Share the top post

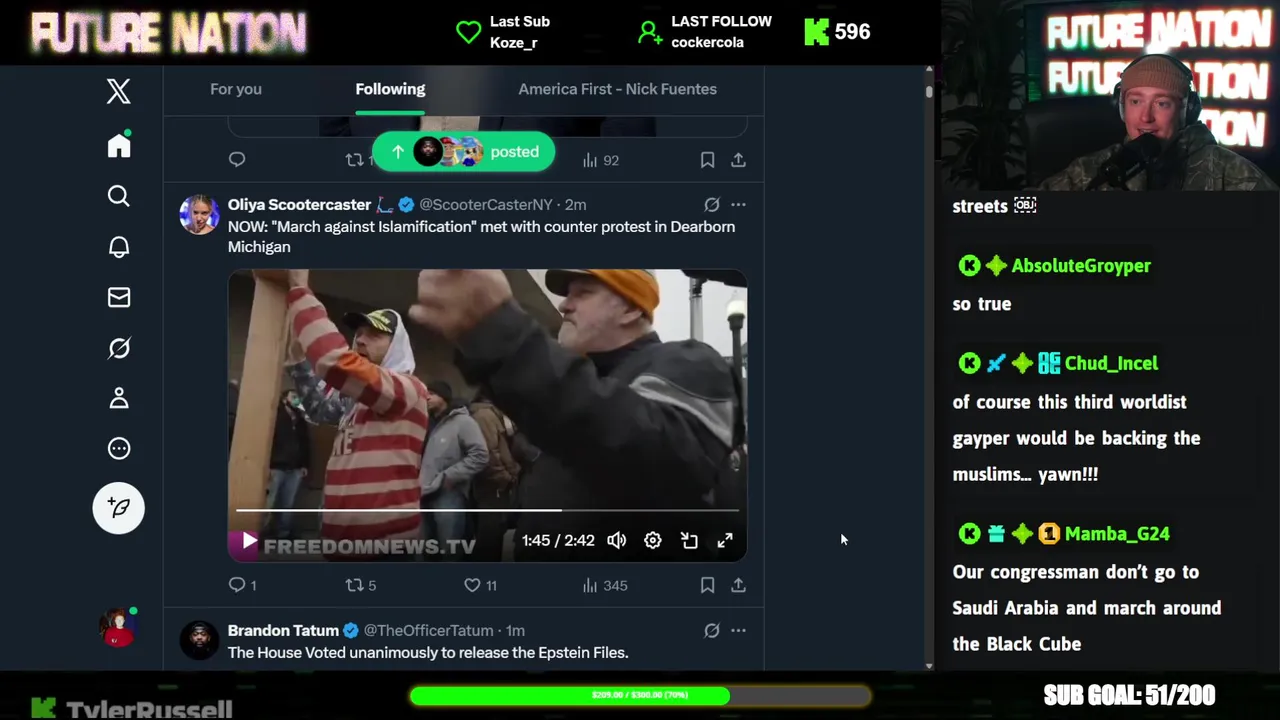pyautogui.click(x=738, y=160)
